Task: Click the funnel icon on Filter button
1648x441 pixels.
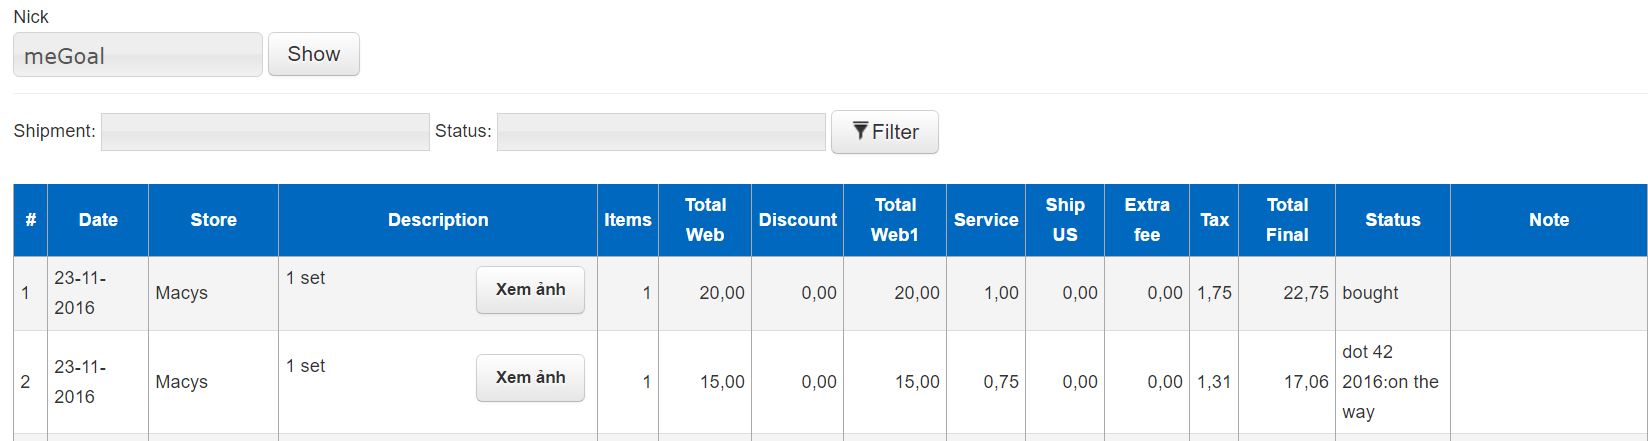Action: (860, 131)
